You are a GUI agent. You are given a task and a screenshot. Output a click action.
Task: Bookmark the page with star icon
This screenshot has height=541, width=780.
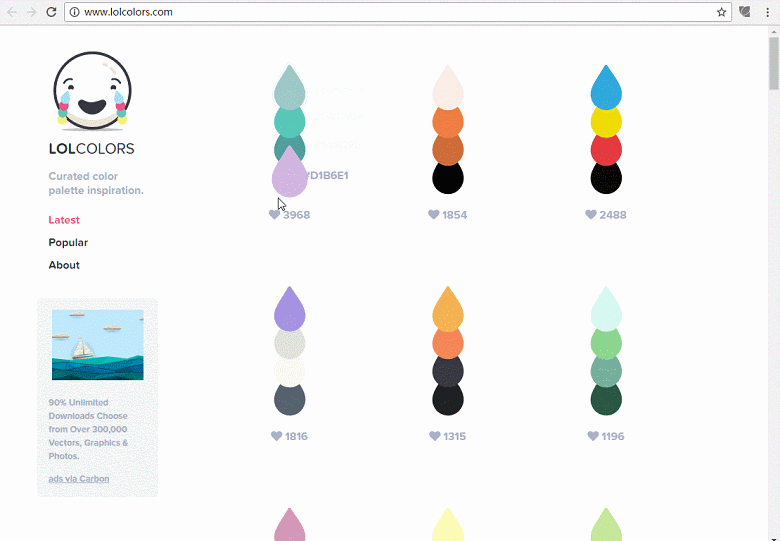click(721, 12)
